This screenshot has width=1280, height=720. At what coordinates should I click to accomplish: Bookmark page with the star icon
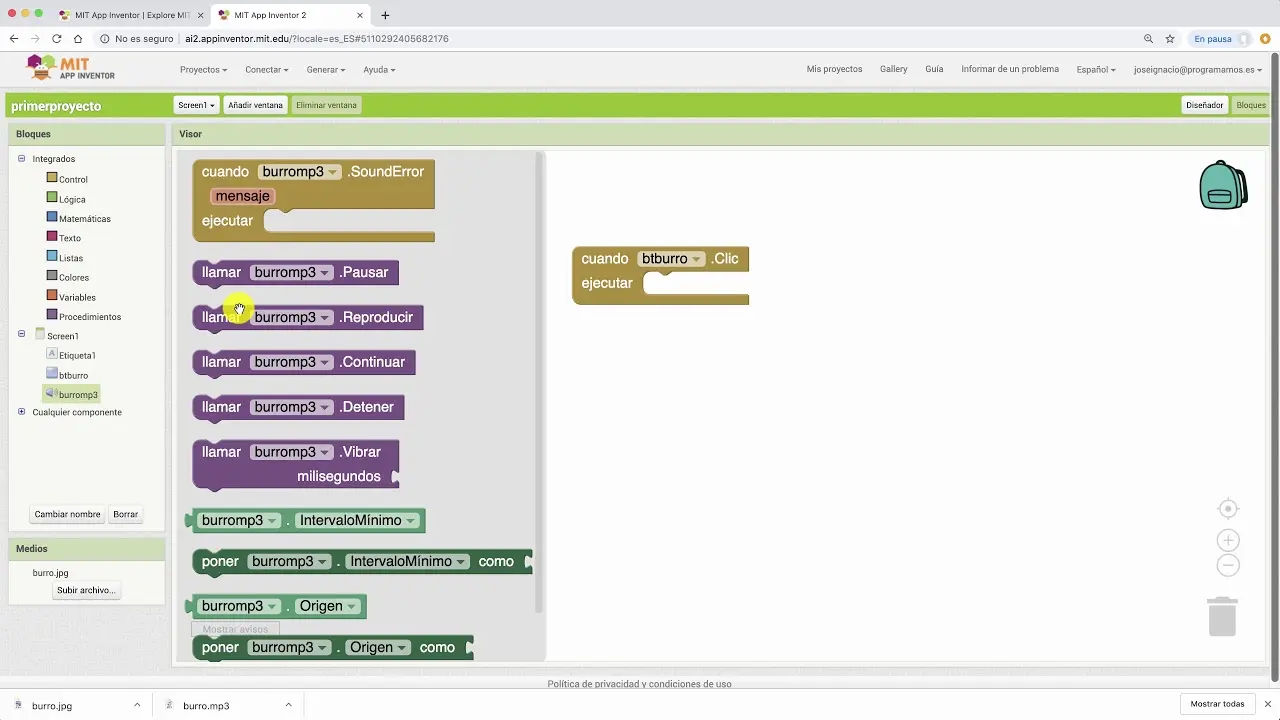pos(1170,39)
